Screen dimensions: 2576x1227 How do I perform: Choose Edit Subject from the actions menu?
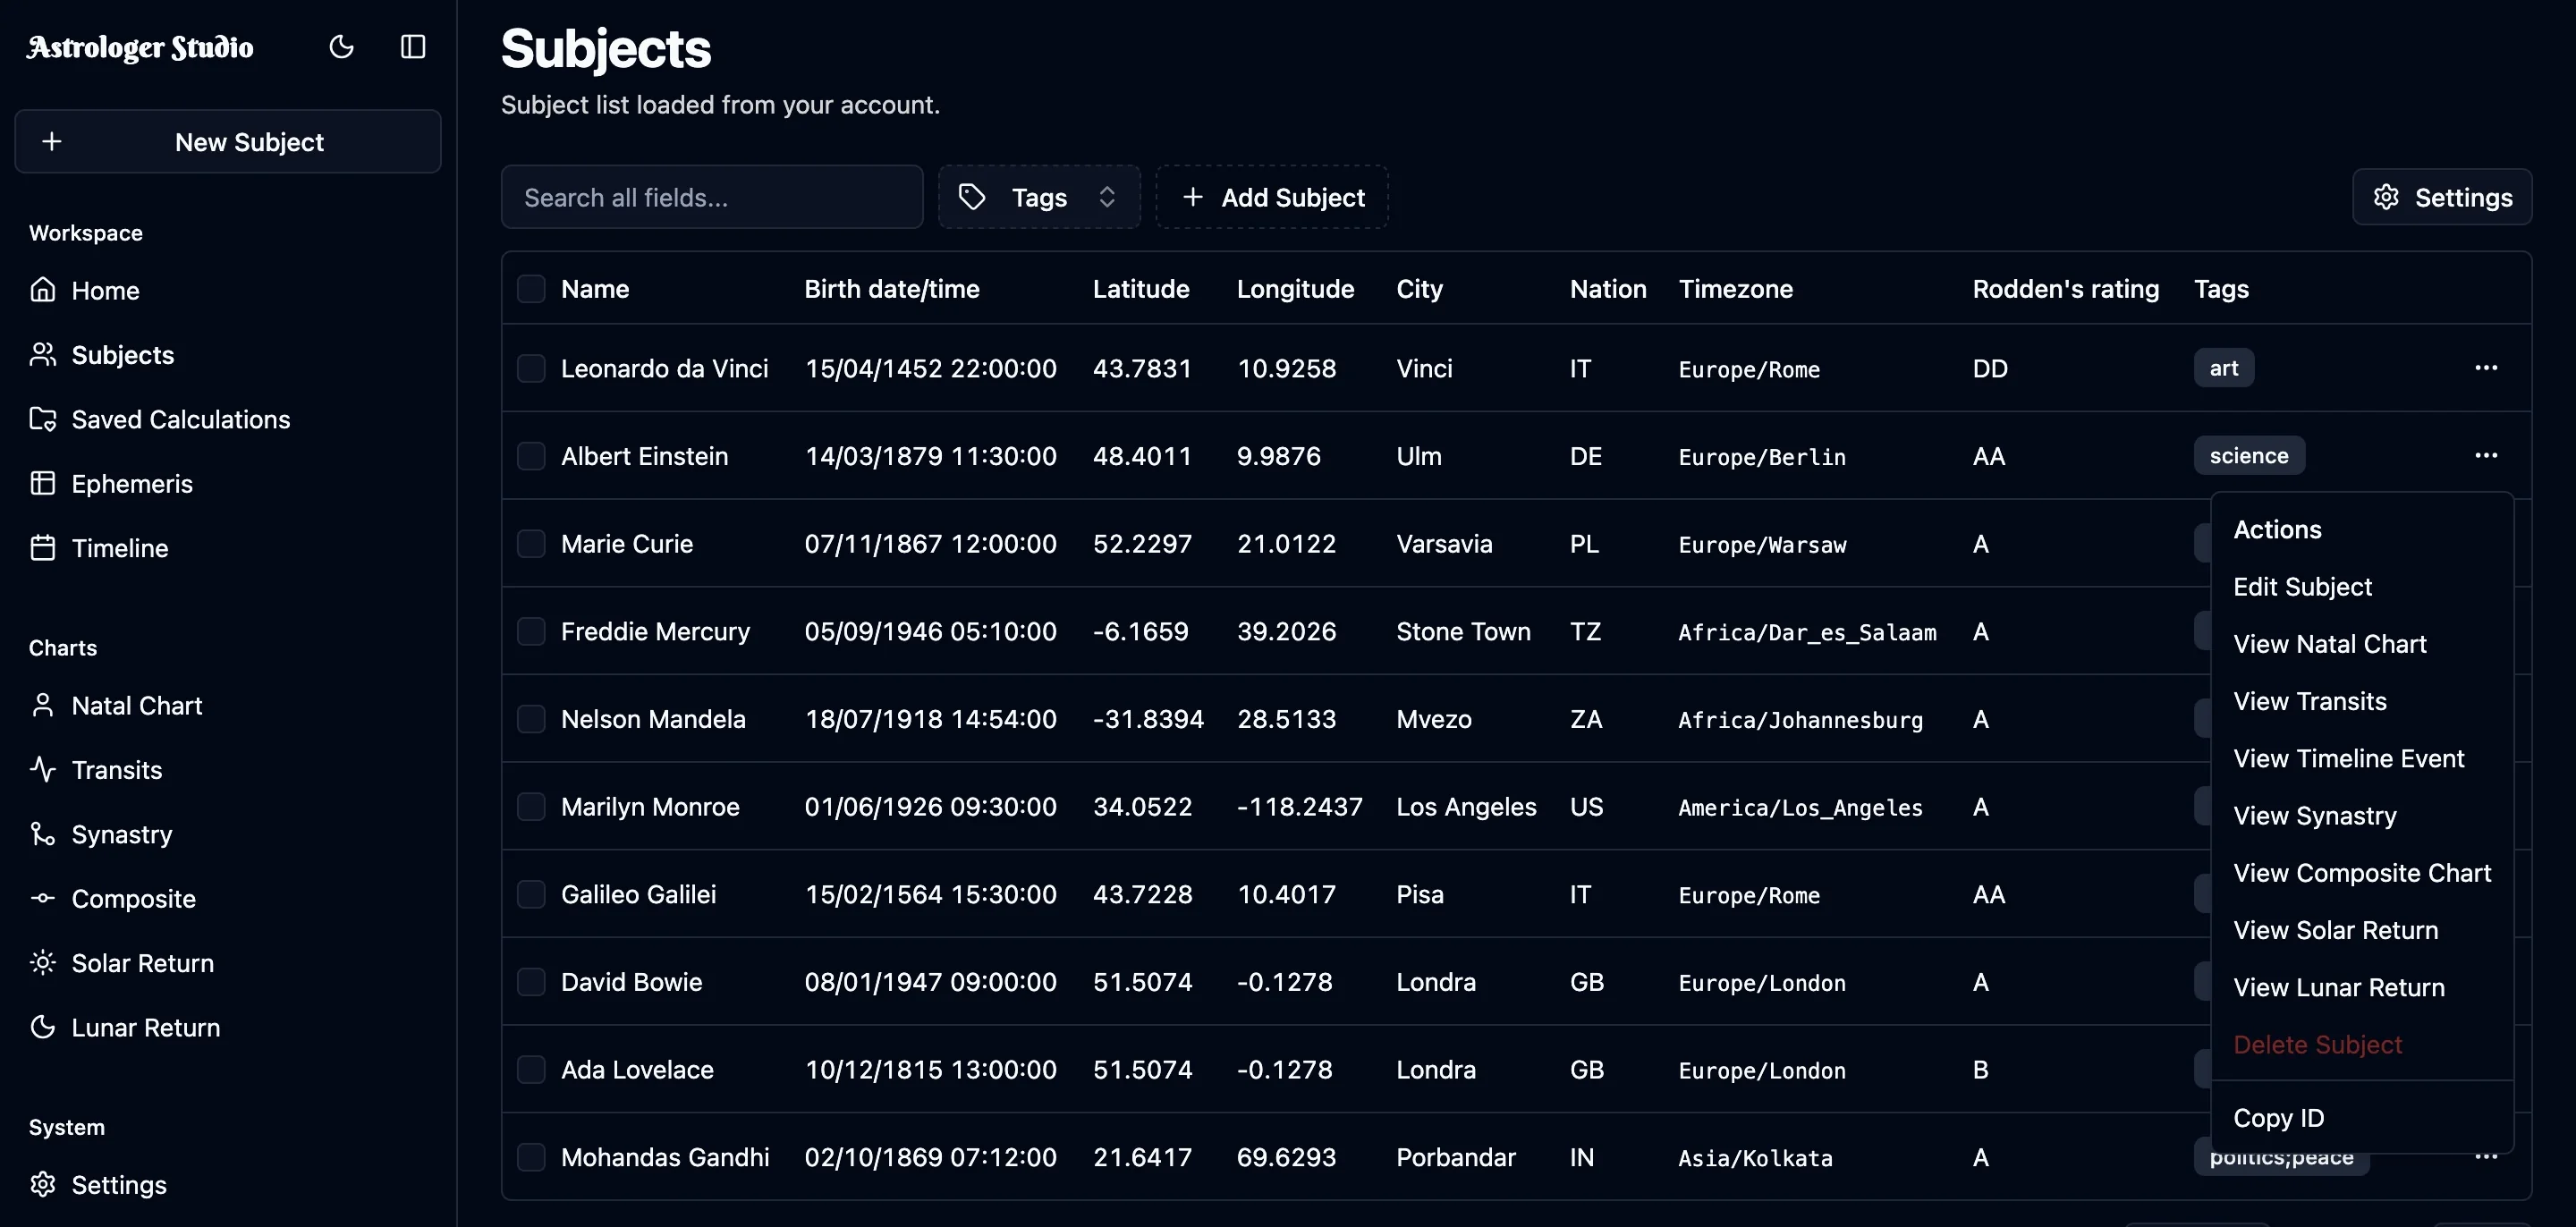pyautogui.click(x=2302, y=586)
